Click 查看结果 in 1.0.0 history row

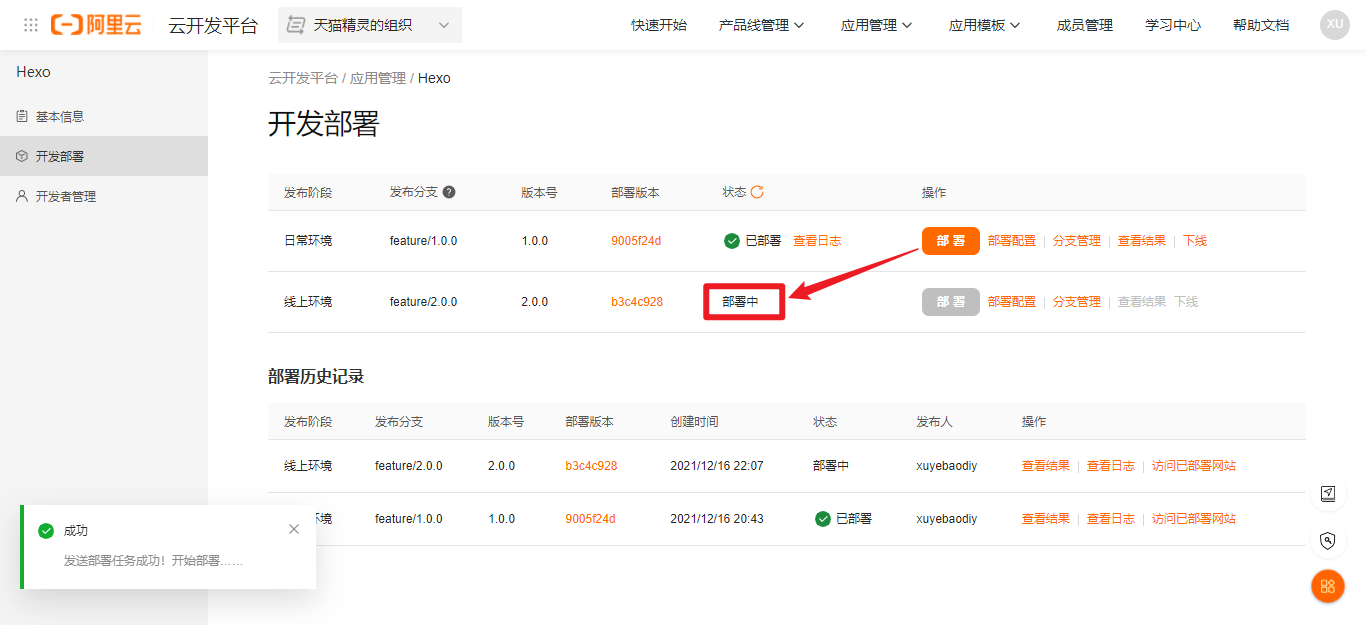point(1046,519)
